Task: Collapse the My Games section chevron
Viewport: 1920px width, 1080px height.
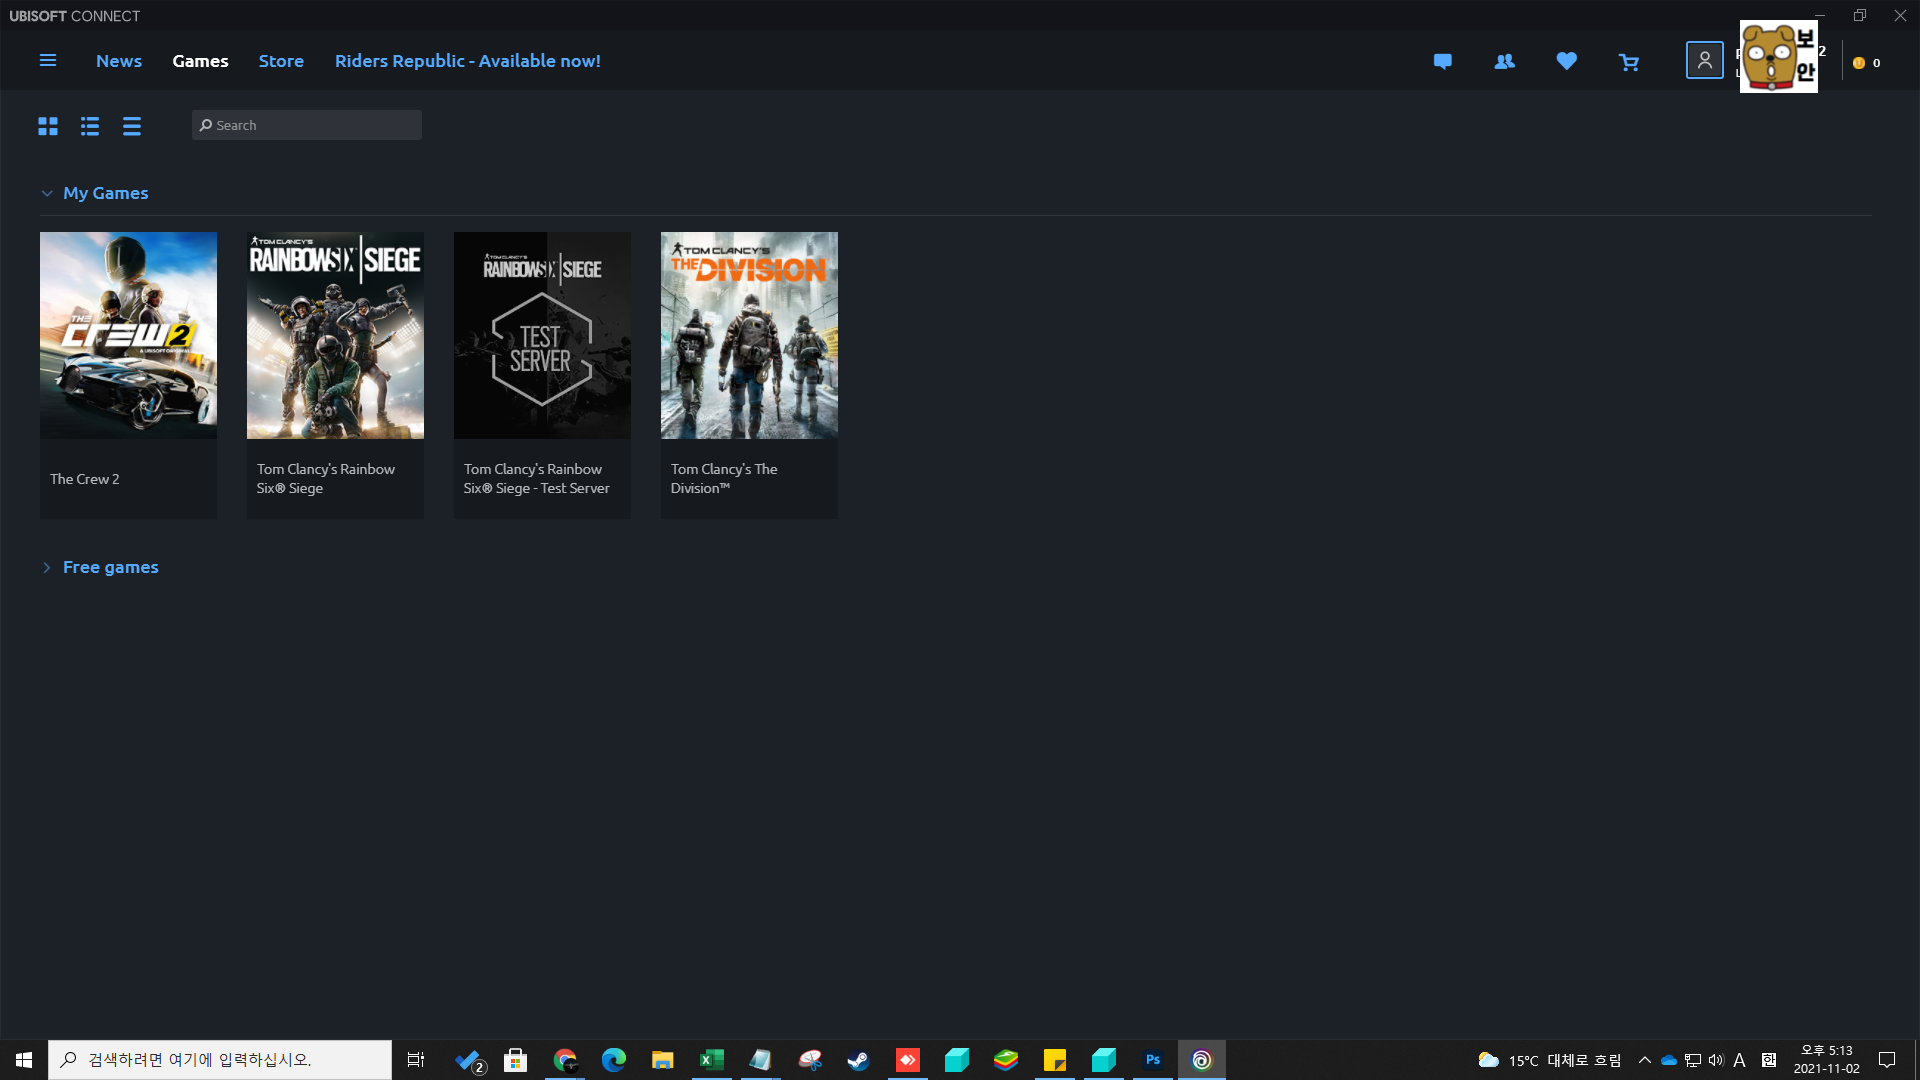Action: click(47, 193)
